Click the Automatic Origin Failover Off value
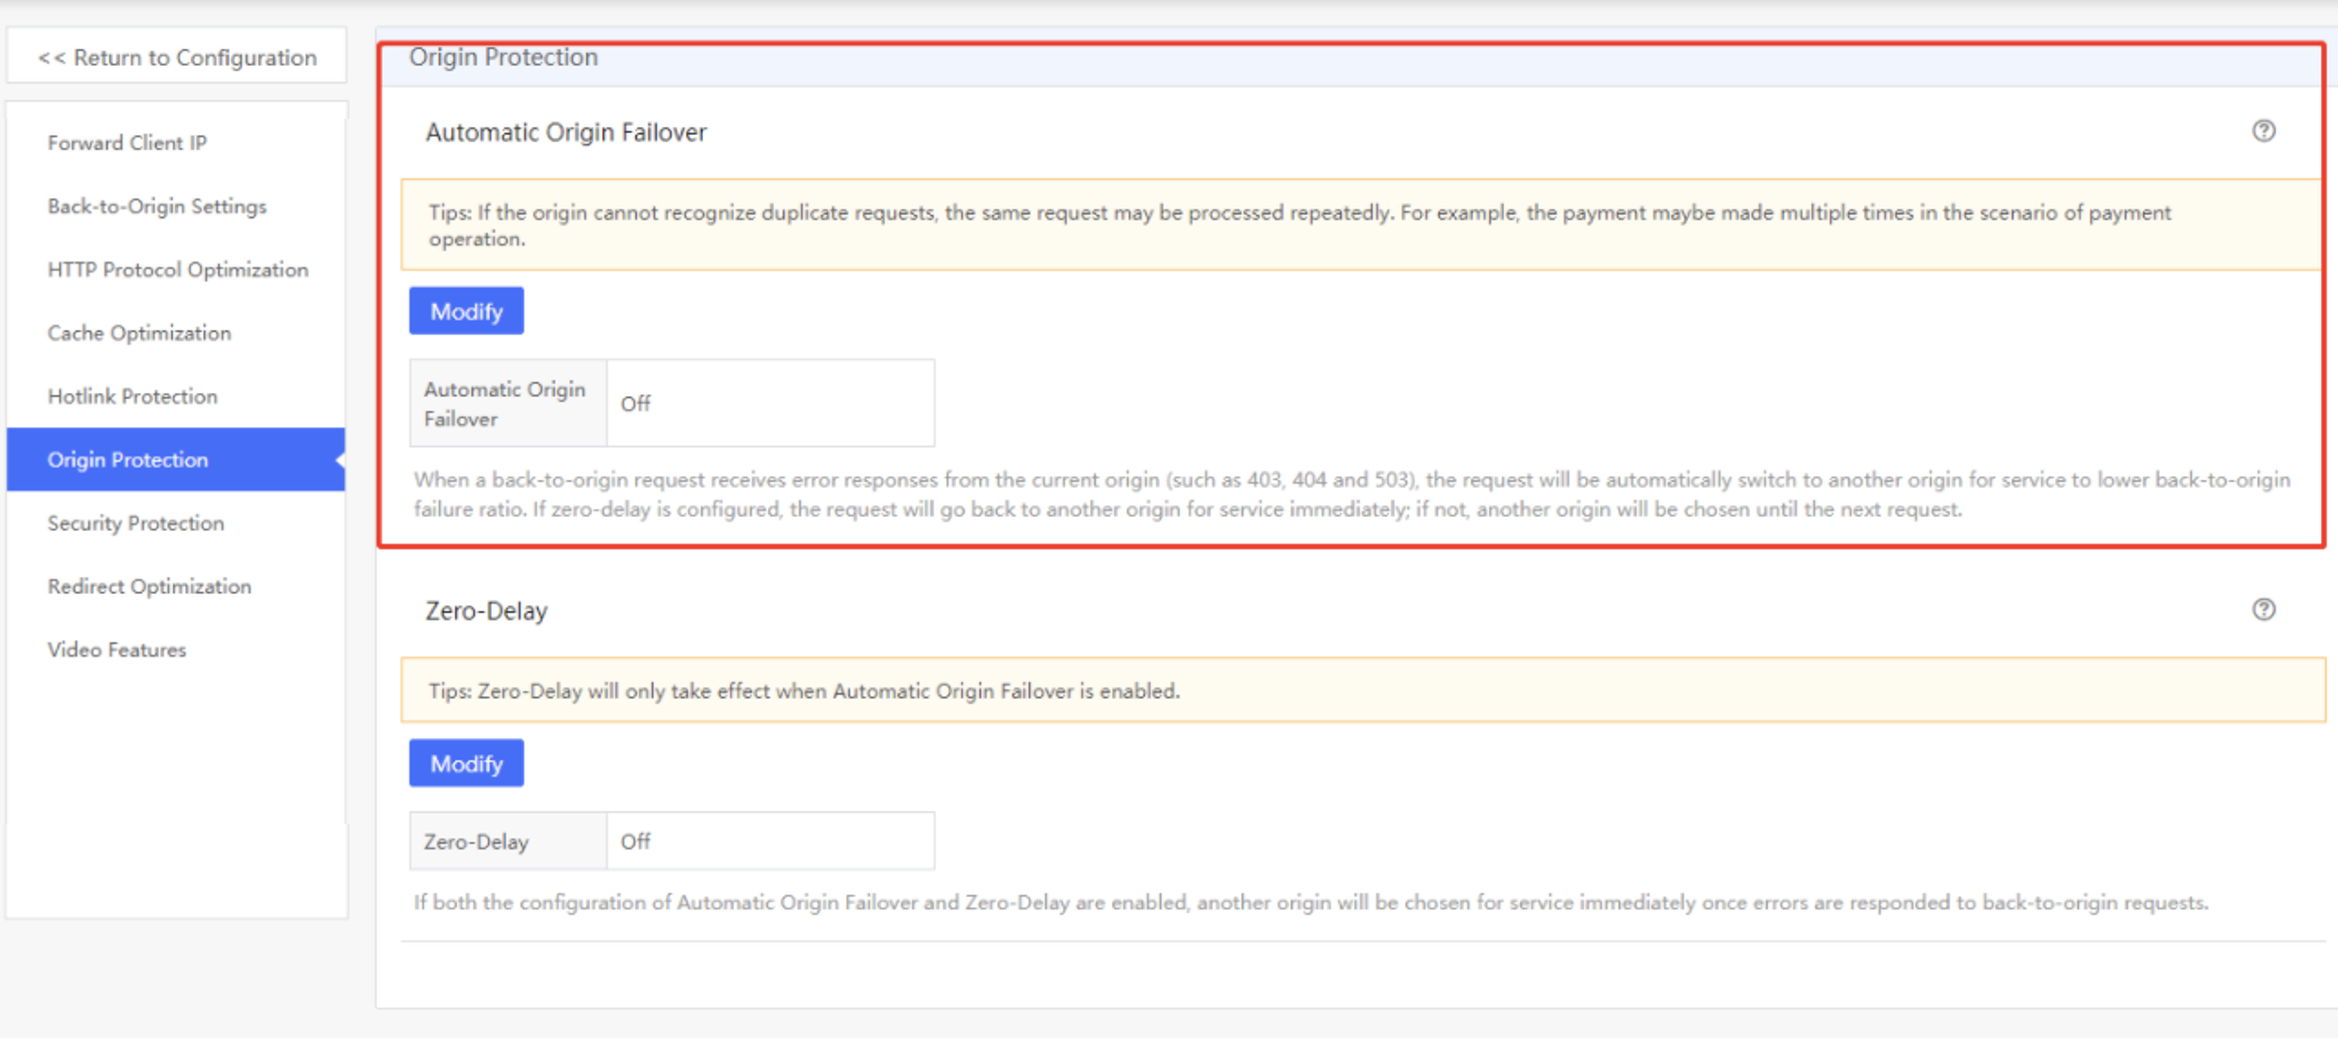 [x=770, y=403]
